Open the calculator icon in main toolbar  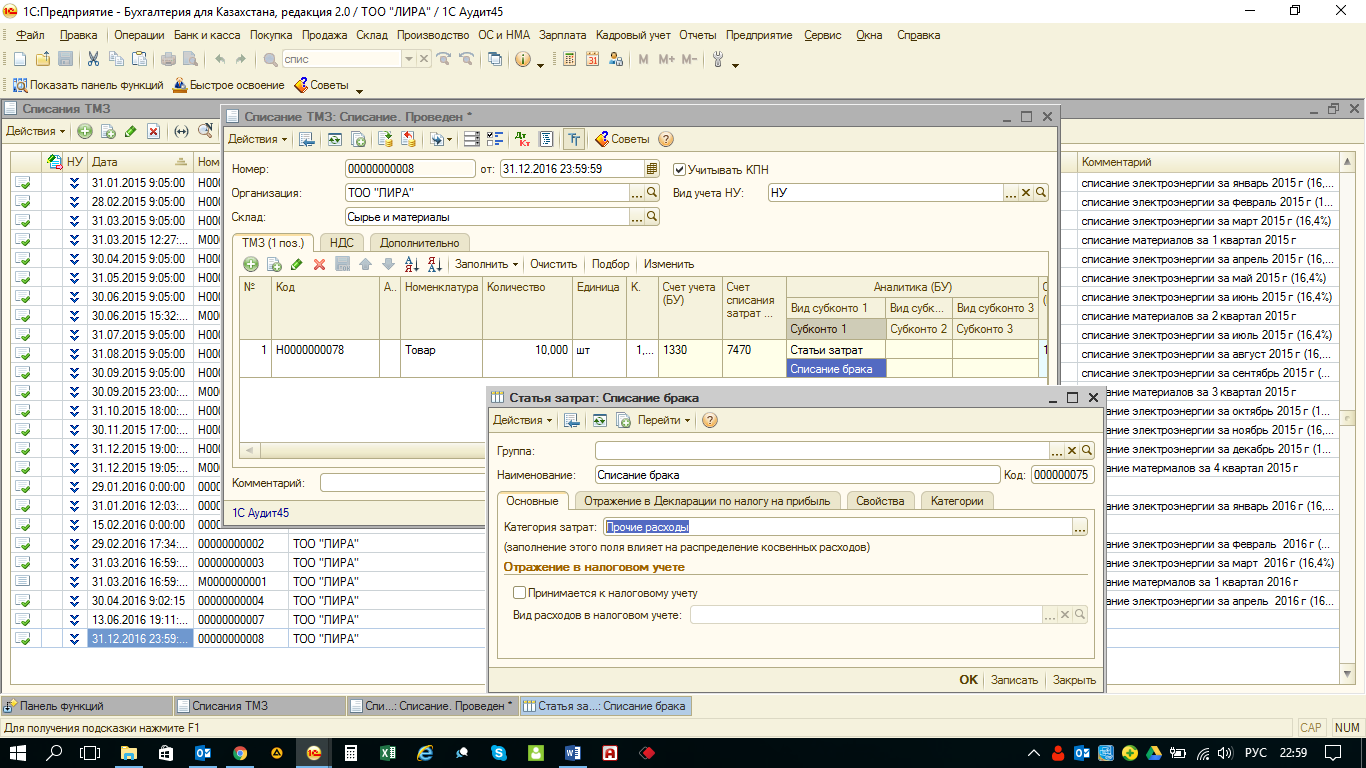coord(569,59)
